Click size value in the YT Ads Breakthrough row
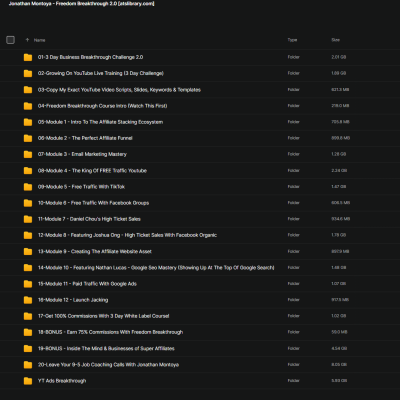The image size is (400, 400). pyautogui.click(x=339, y=381)
